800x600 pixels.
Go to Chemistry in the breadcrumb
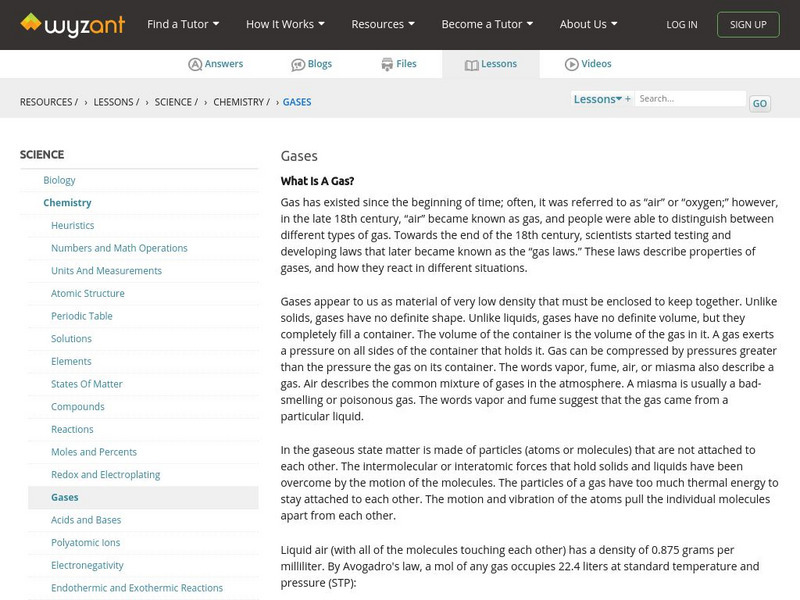pos(238,102)
